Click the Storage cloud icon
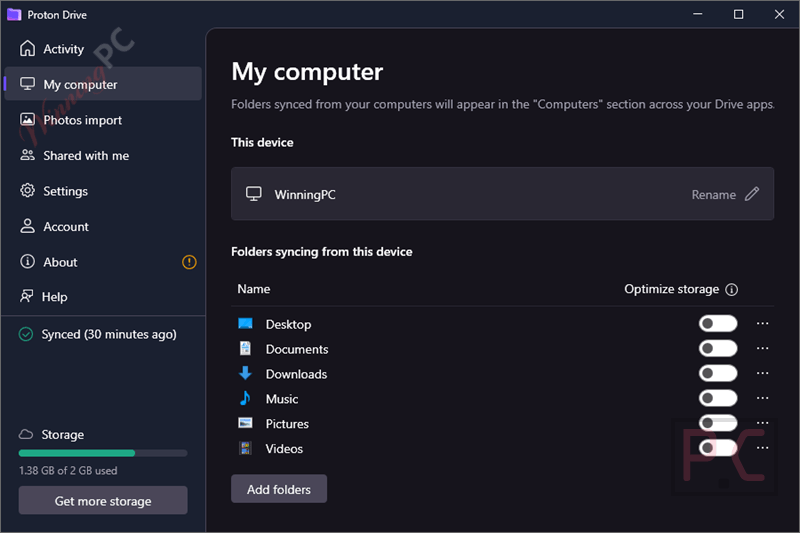 coord(26,434)
